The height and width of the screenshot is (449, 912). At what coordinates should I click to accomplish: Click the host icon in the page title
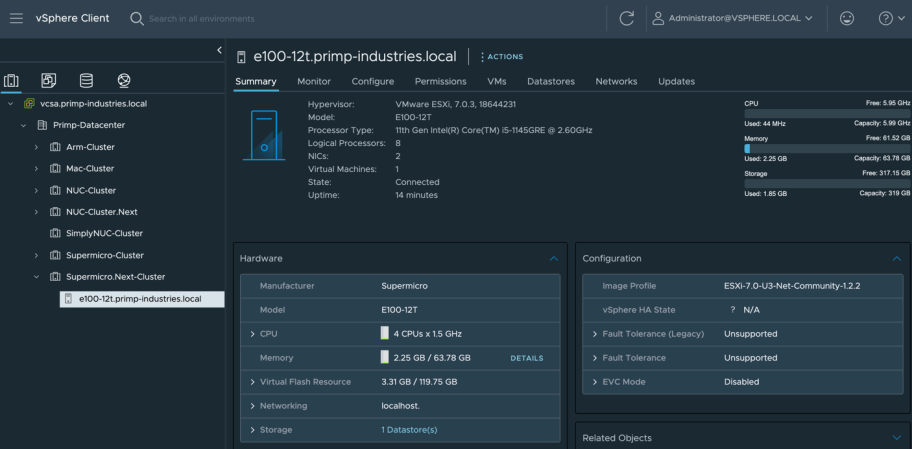[241, 56]
